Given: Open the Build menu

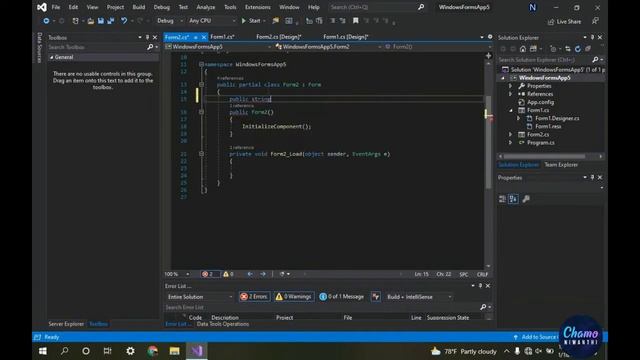Looking at the screenshot, I should 138,7.
